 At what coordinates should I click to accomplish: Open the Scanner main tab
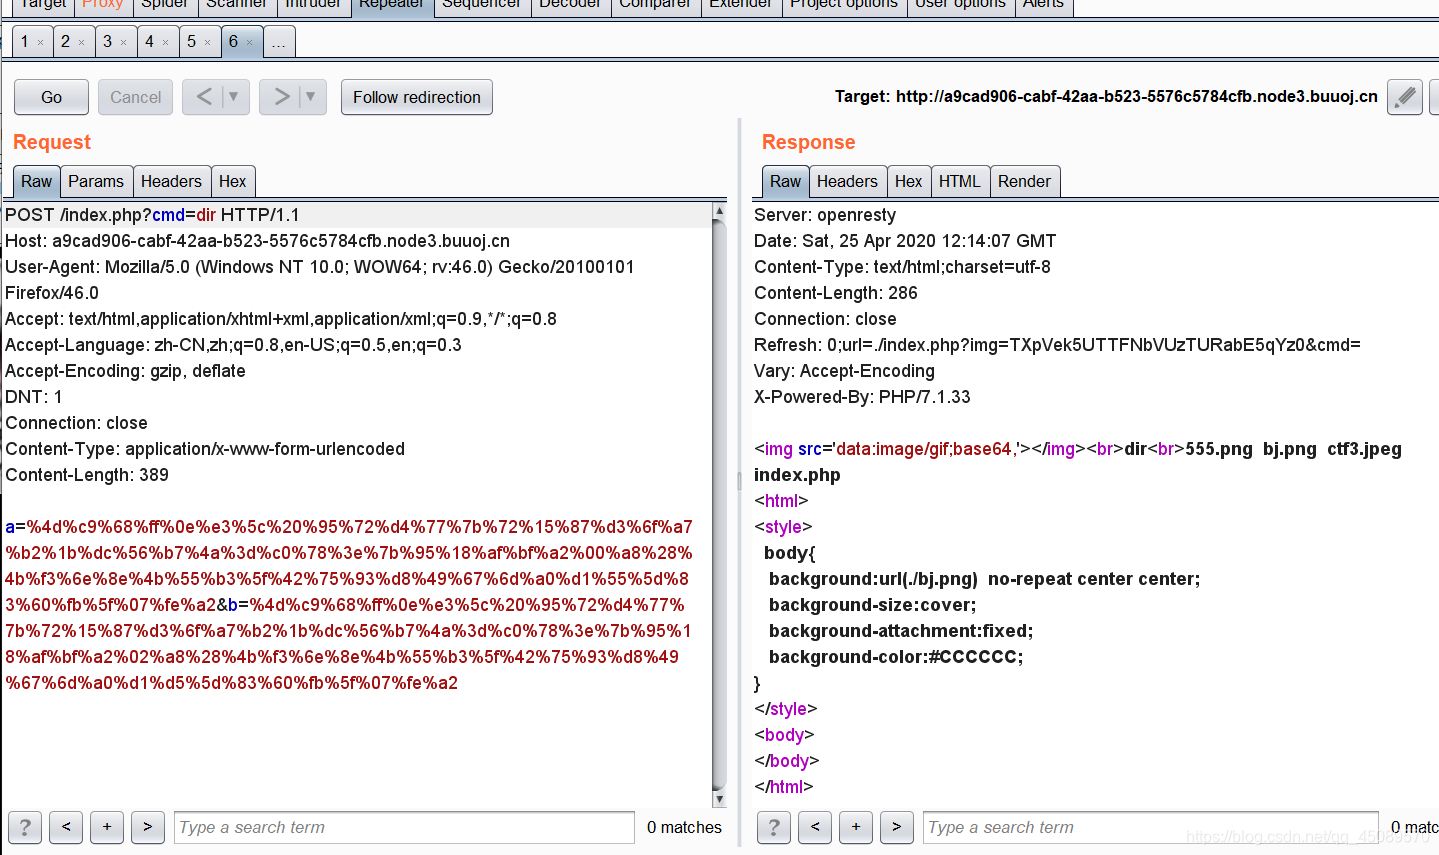point(237,5)
